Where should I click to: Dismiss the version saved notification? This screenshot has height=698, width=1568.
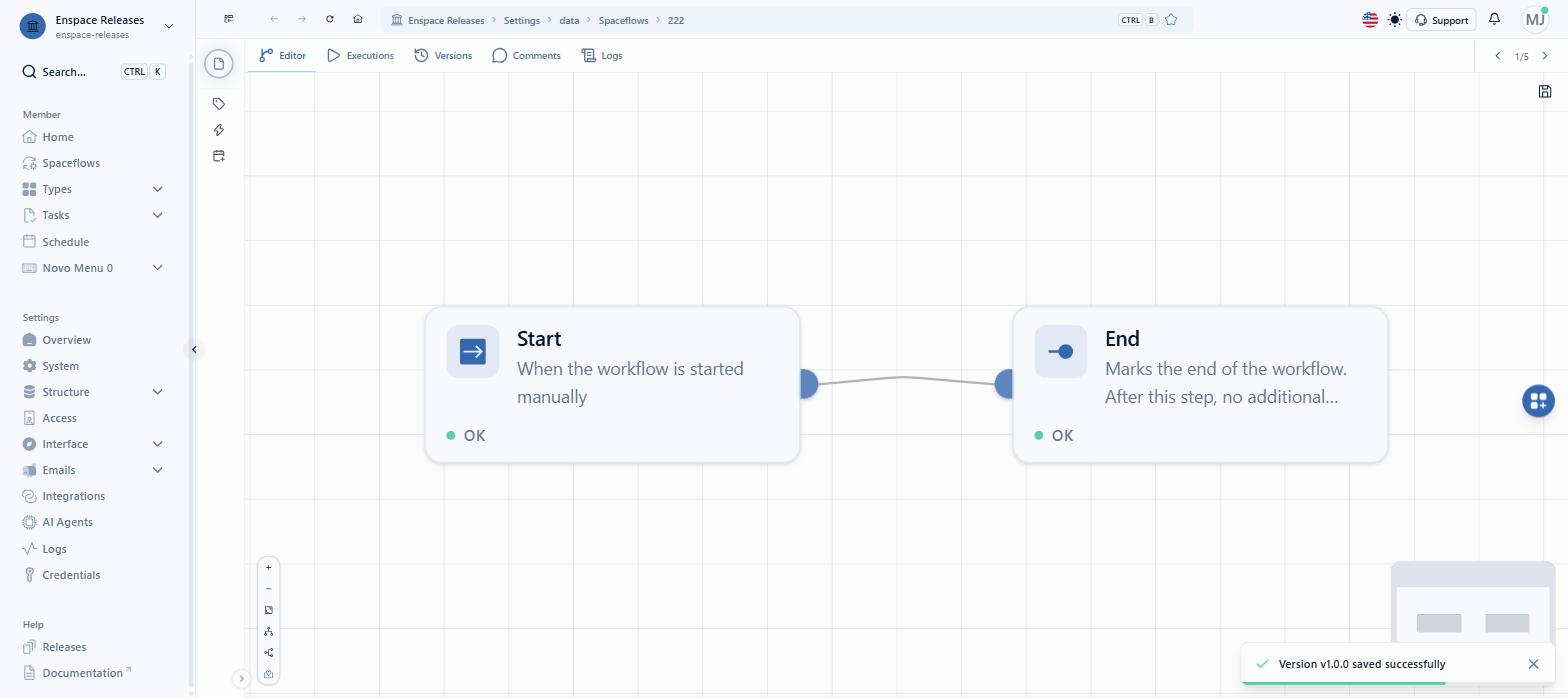point(1534,664)
